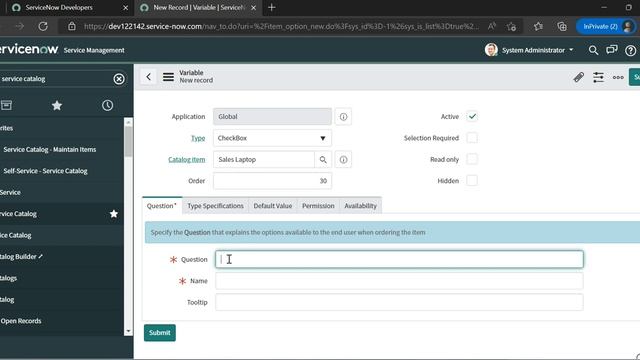Click the Tooltip text input
The height and width of the screenshot is (360, 640).
click(x=399, y=302)
